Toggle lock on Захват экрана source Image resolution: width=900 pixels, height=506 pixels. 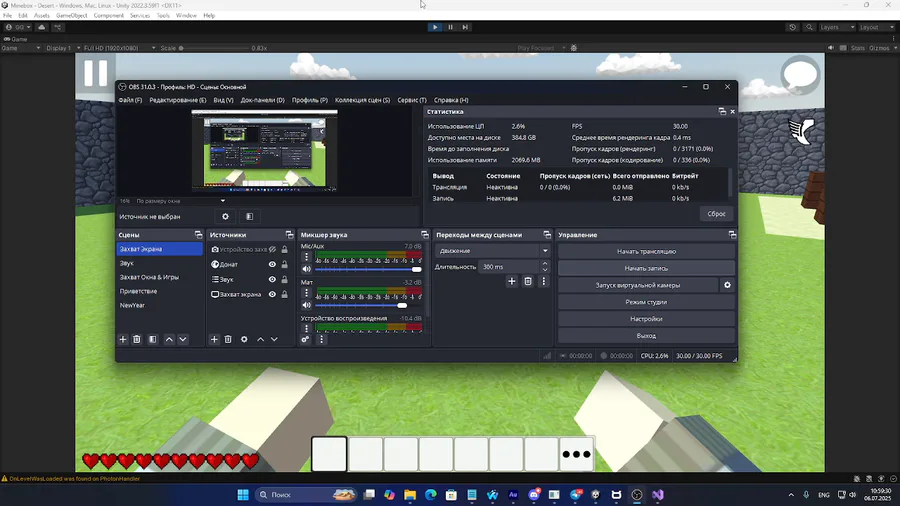[x=284, y=294]
